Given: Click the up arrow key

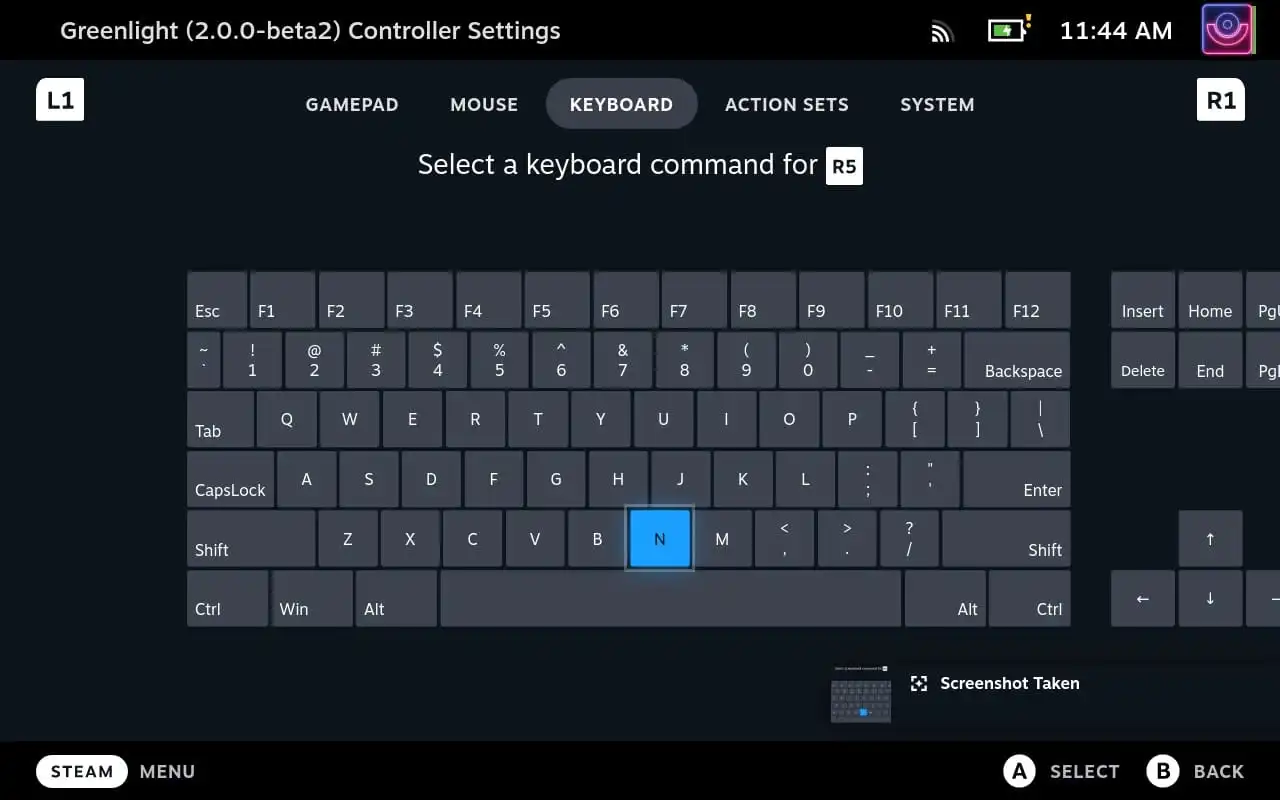Looking at the screenshot, I should pos(1210,539).
